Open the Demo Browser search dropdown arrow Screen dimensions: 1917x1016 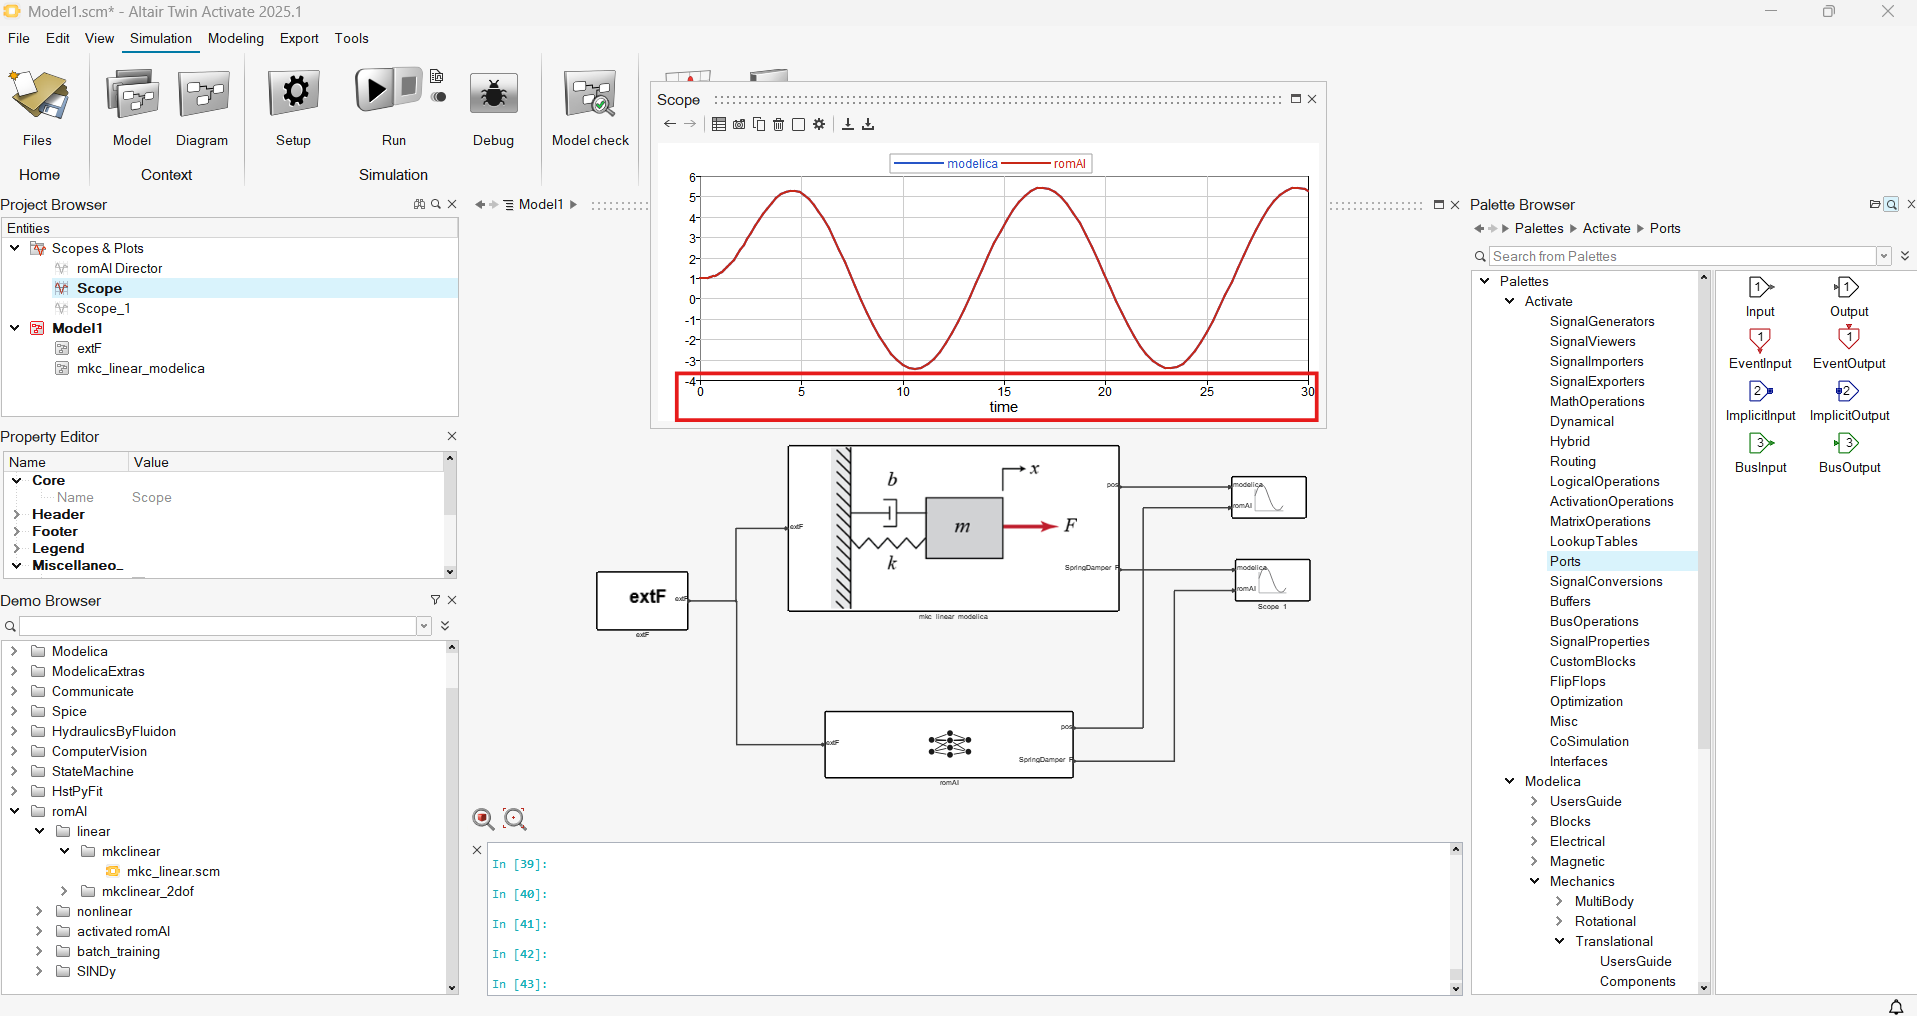click(x=424, y=626)
